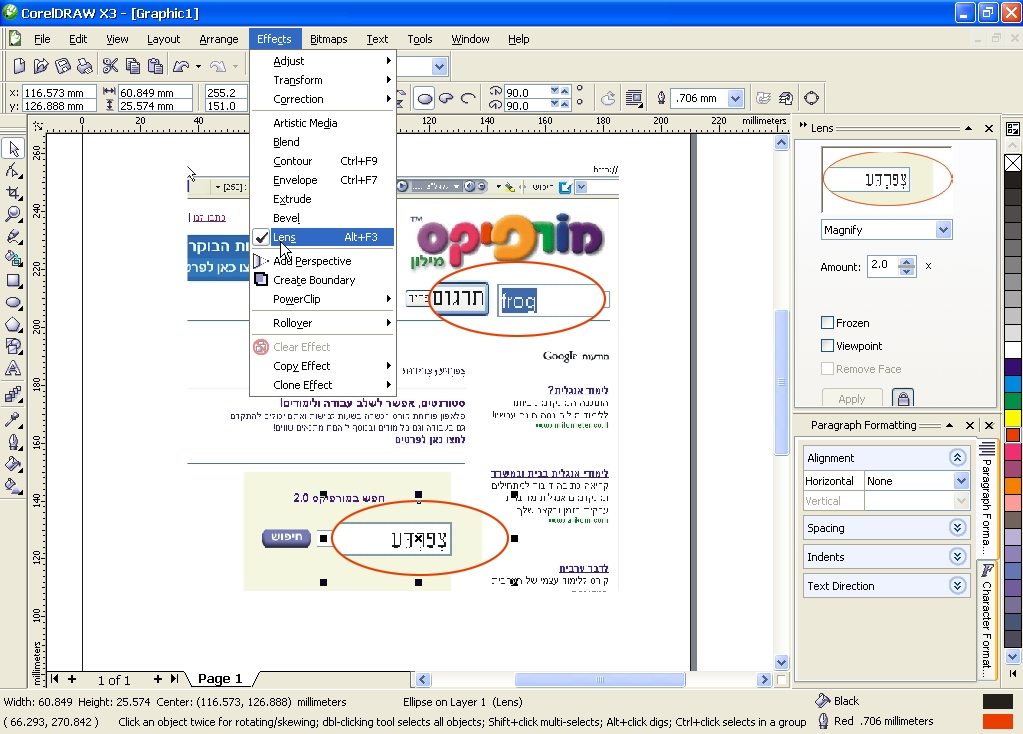This screenshot has width=1023, height=734.
Task: Open the zoom level dropdown on toolbar
Action: 439,66
